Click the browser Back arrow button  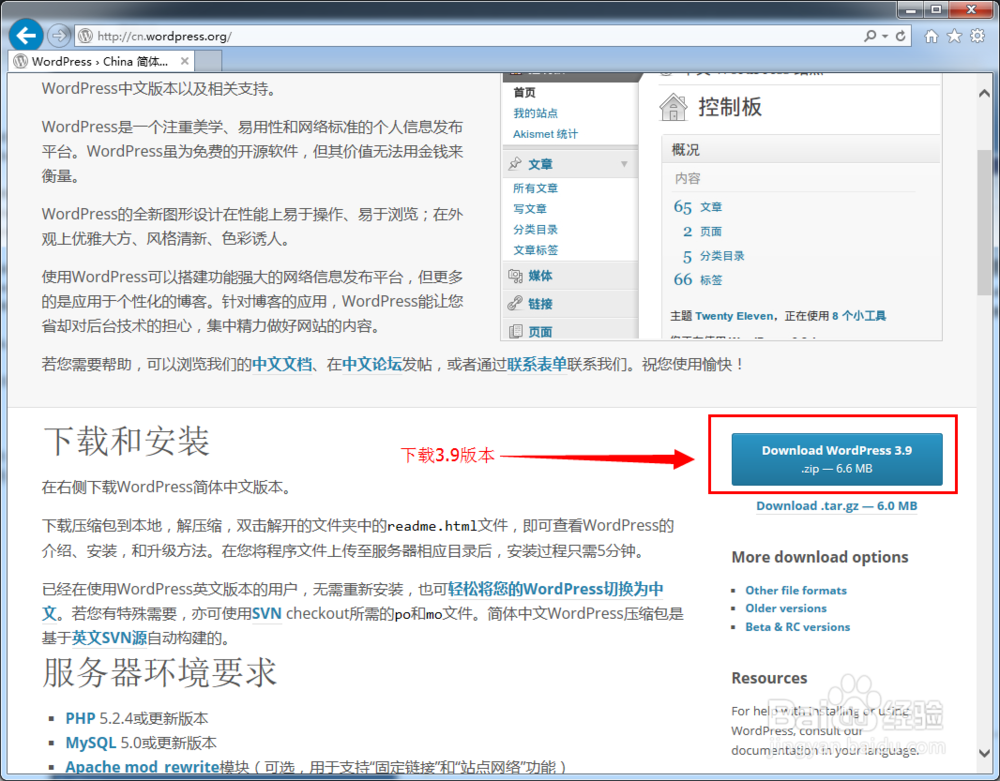[x=26, y=35]
